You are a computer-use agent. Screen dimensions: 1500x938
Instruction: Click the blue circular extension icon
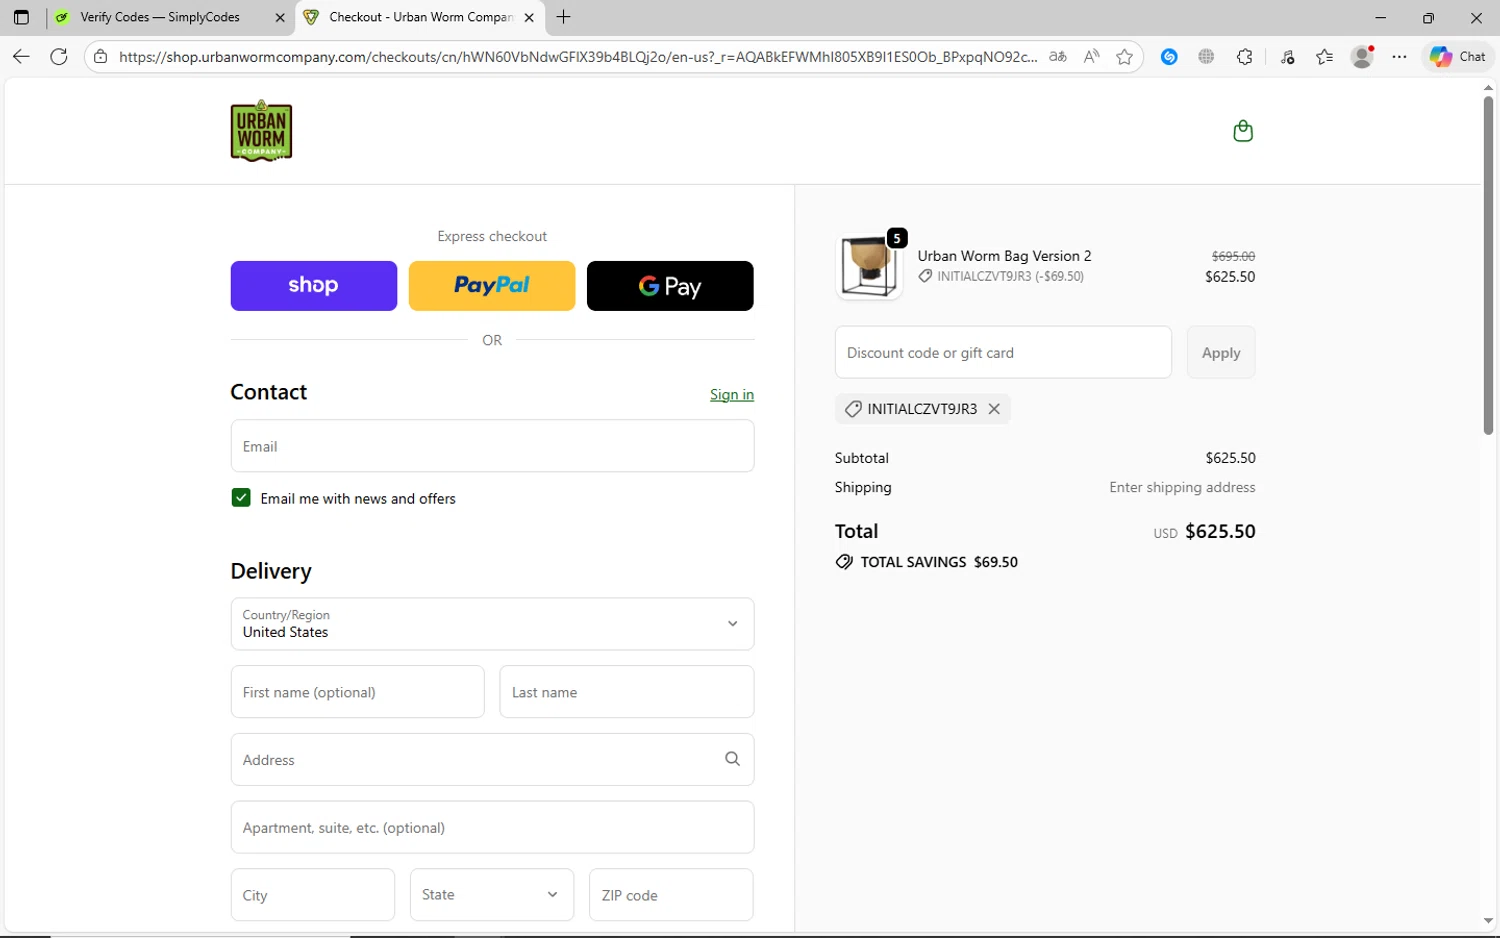pos(1169,57)
